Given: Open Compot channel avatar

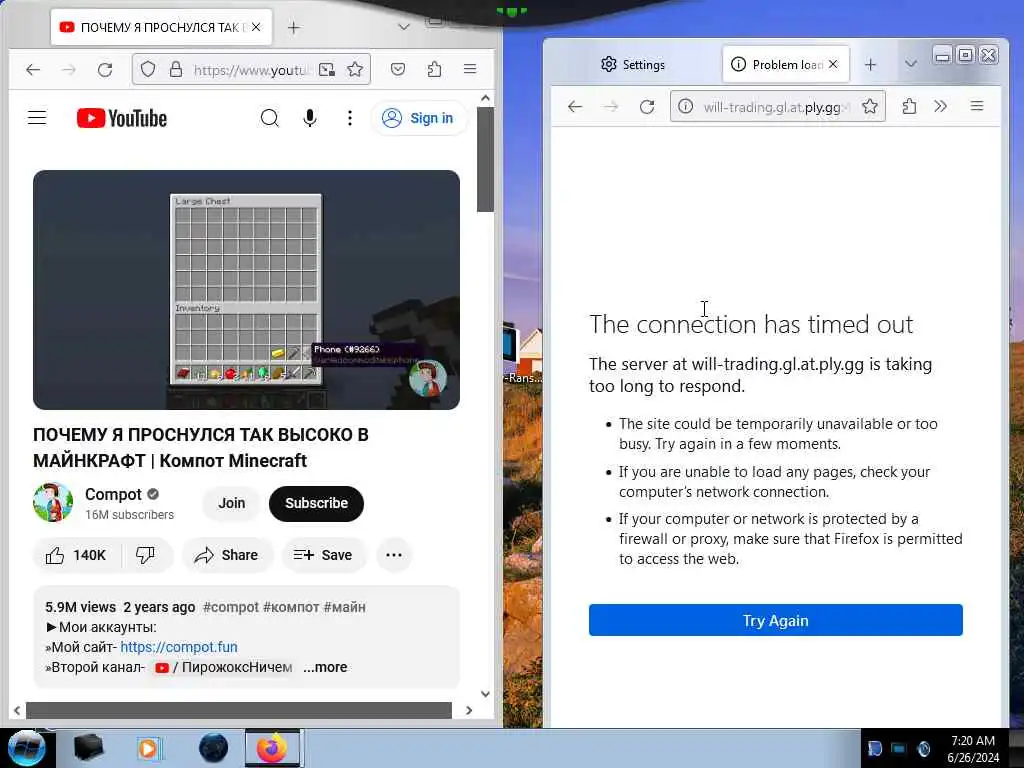Looking at the screenshot, I should click(53, 502).
